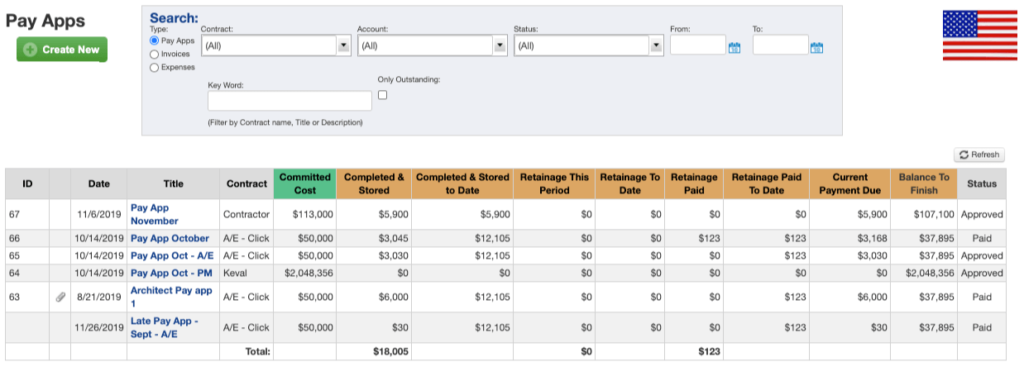This screenshot has width=1024, height=376.
Task: Select the Expenses type radio button
Action: click(154, 67)
